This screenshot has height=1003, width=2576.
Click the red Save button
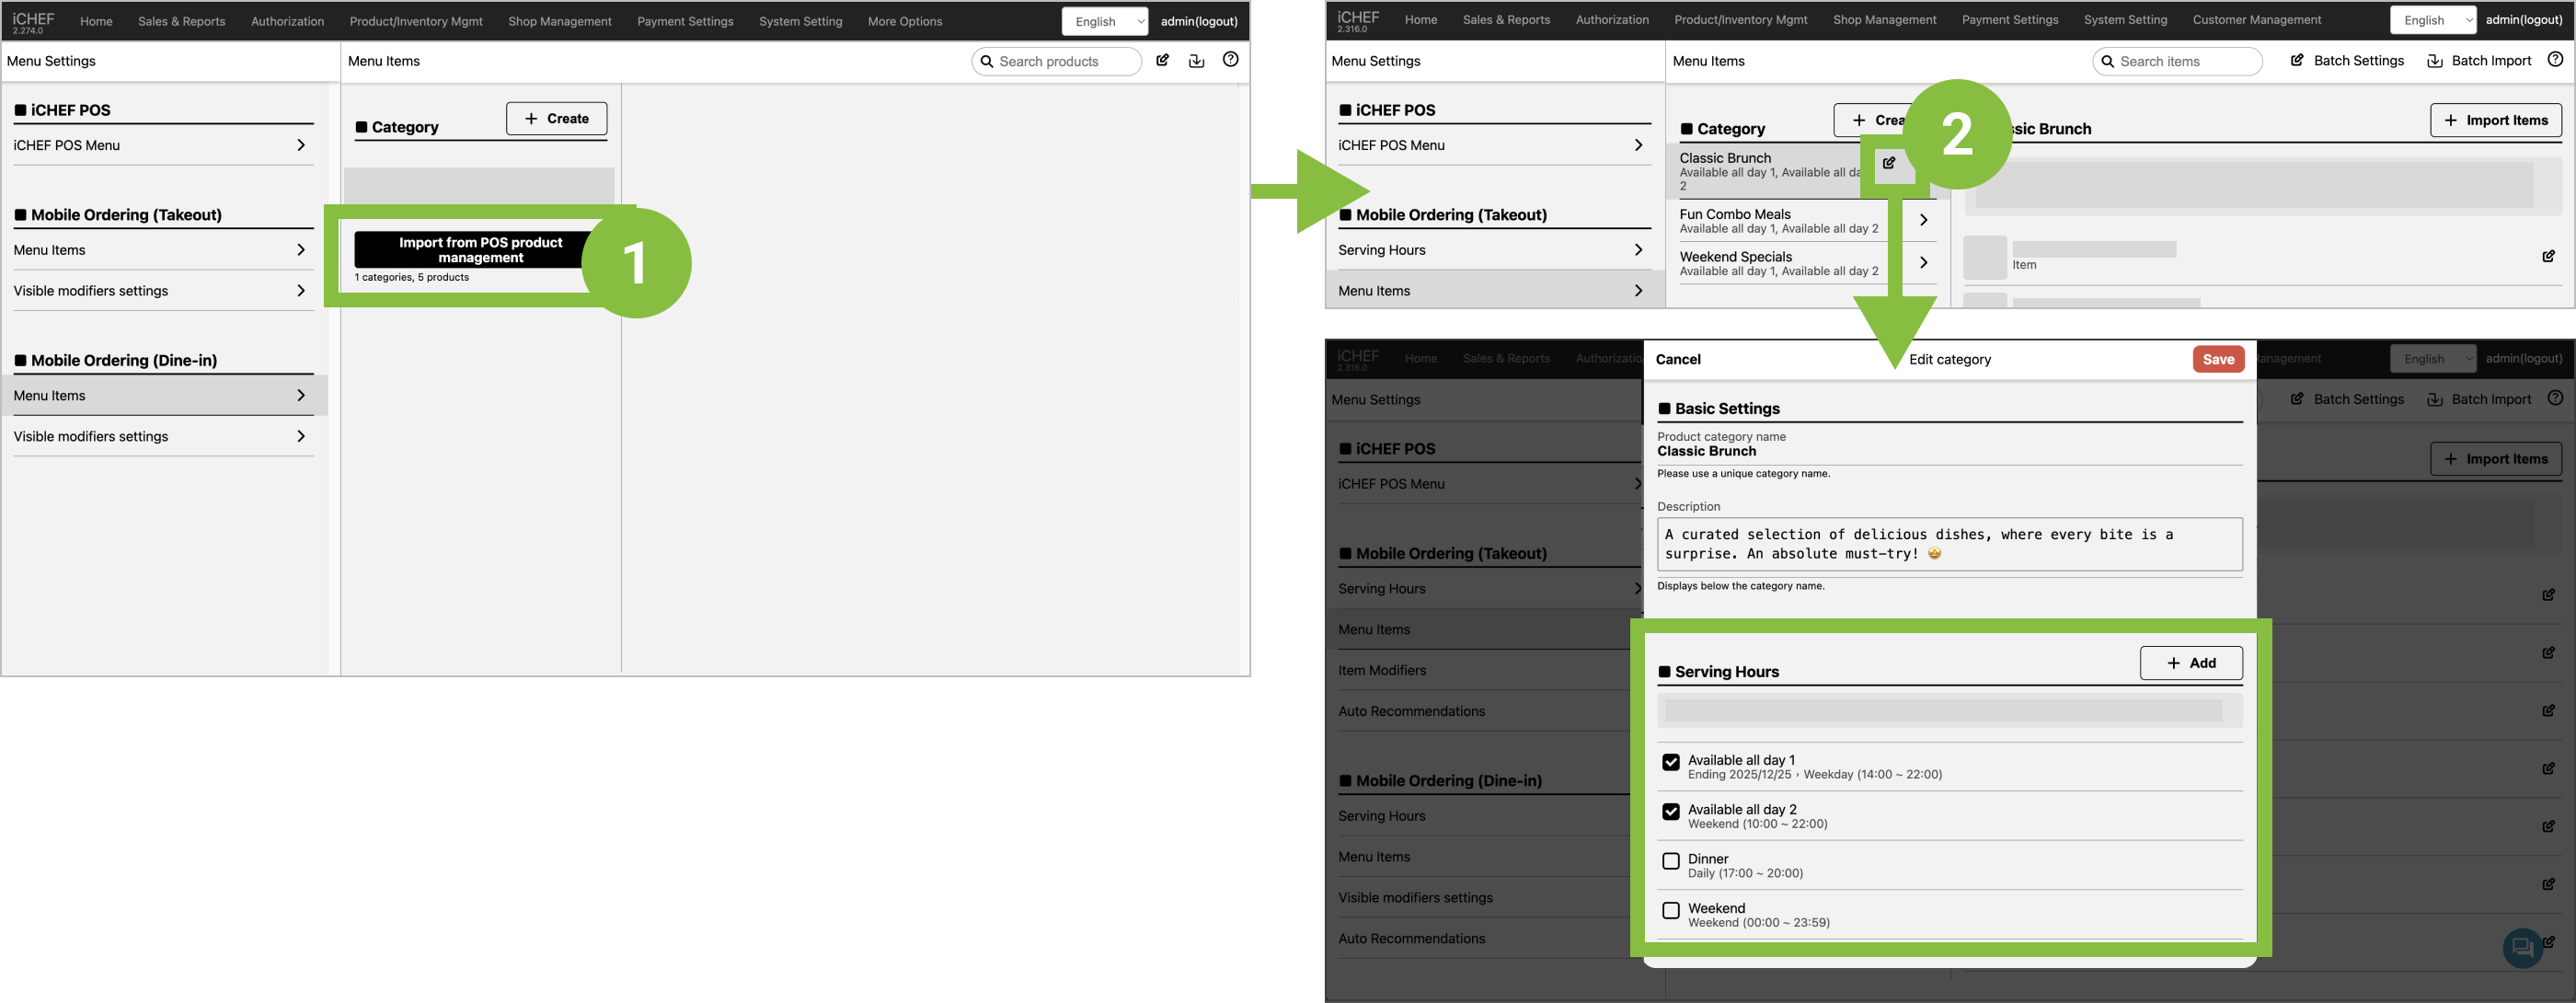(2217, 359)
